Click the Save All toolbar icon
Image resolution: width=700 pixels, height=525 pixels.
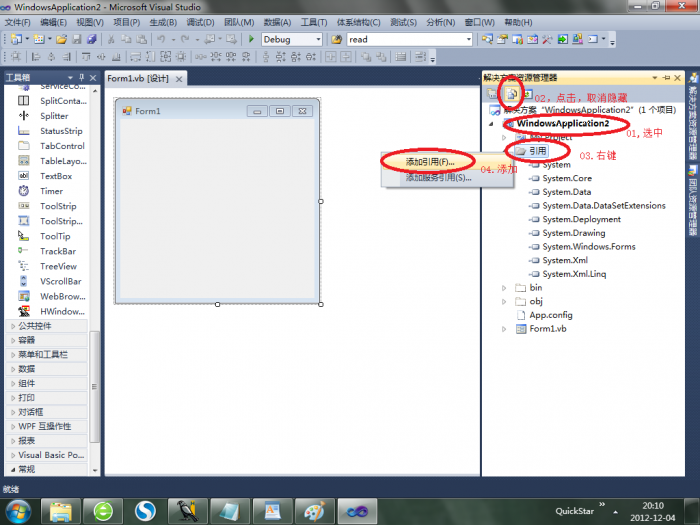[x=92, y=39]
